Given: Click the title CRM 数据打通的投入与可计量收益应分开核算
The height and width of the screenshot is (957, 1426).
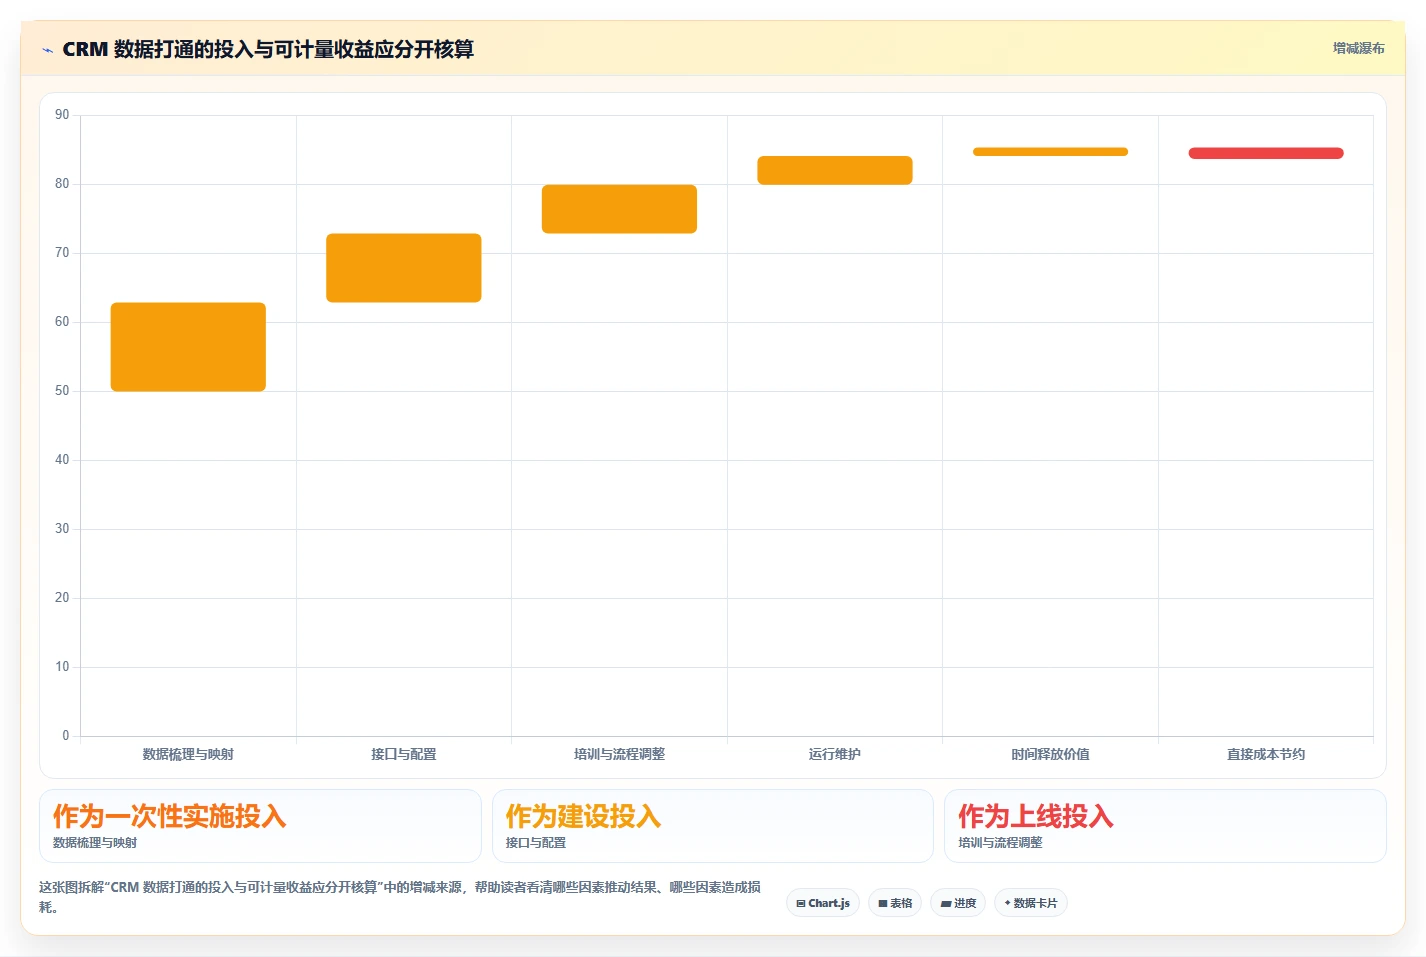Looking at the screenshot, I should 268,49.
